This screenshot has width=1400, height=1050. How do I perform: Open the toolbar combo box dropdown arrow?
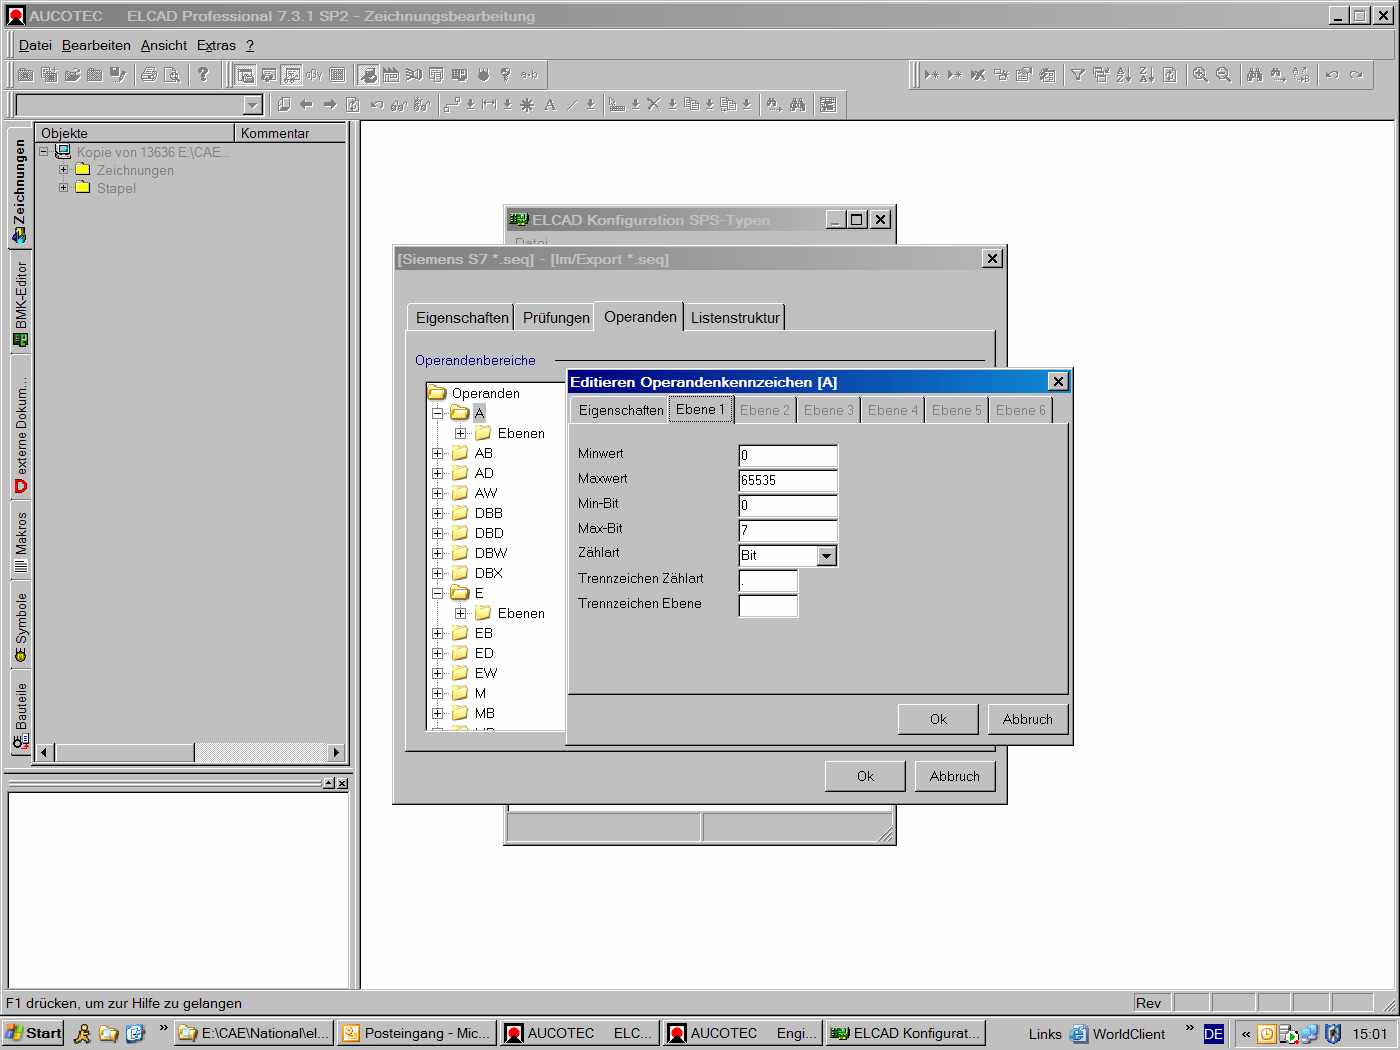[x=253, y=105]
